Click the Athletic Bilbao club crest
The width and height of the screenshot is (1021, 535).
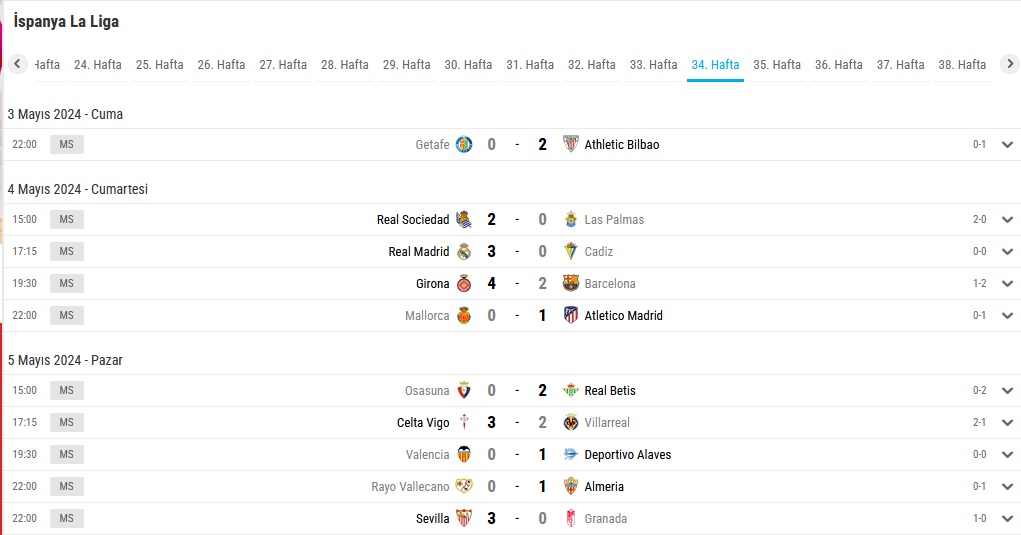[x=570, y=144]
